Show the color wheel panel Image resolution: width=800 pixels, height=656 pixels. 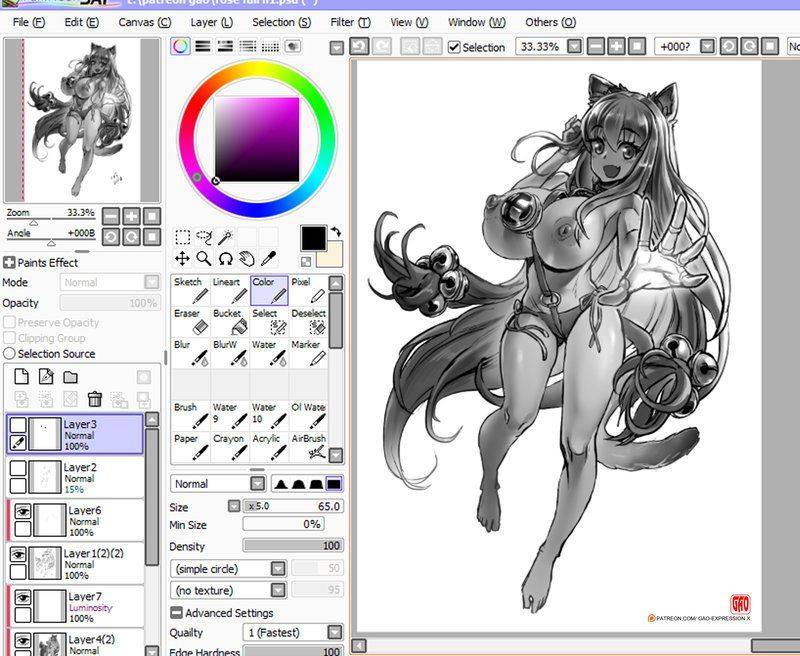point(180,46)
